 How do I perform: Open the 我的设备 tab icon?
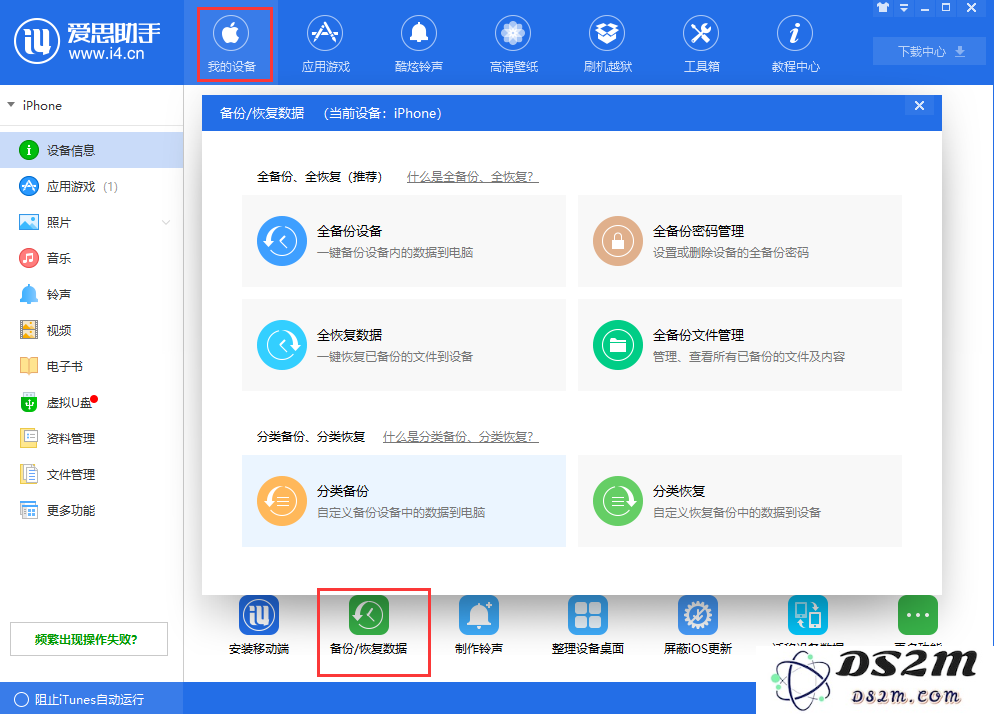coord(231,33)
